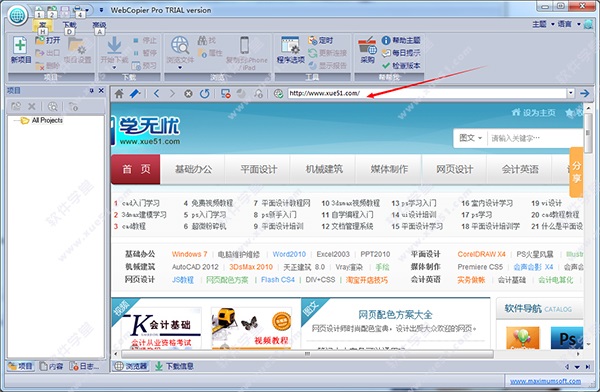
Task: Click the magnifier icon in project panel toolbar
Action: point(52,107)
